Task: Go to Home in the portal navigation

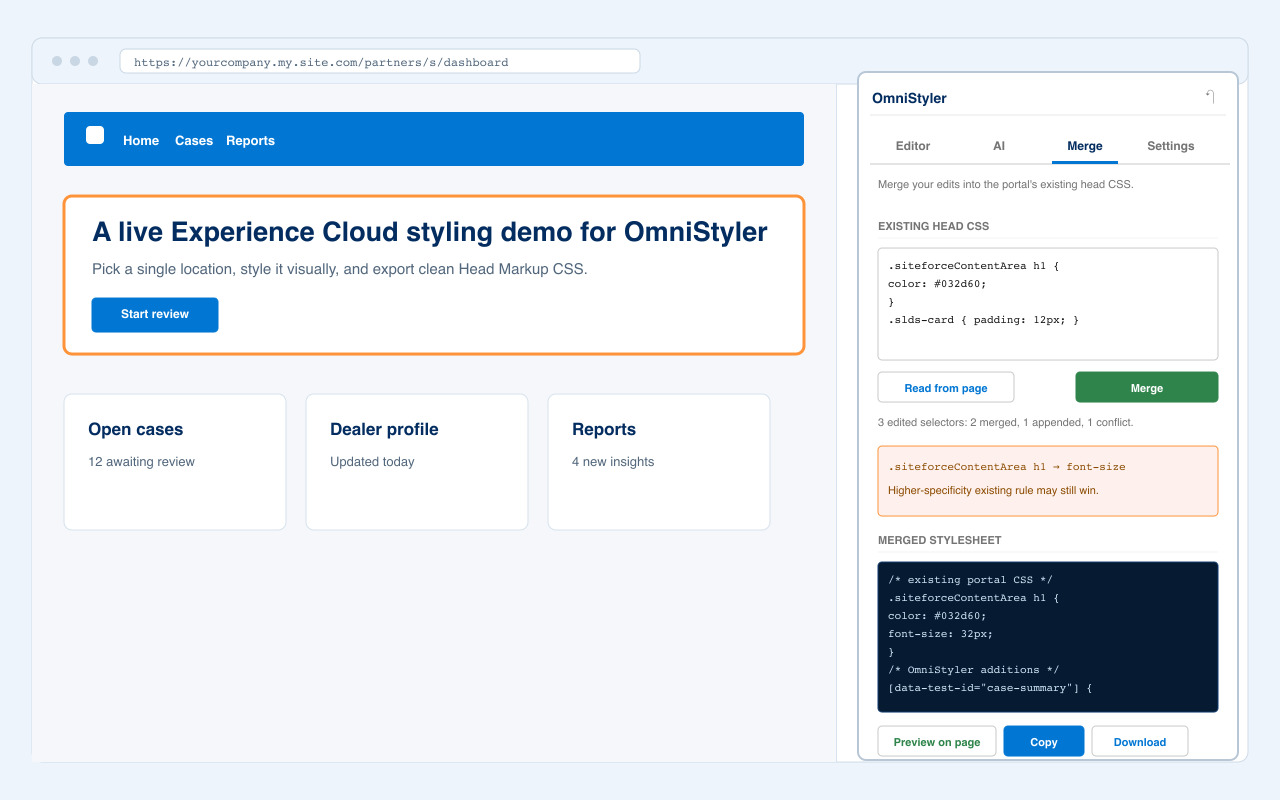Action: [x=141, y=141]
